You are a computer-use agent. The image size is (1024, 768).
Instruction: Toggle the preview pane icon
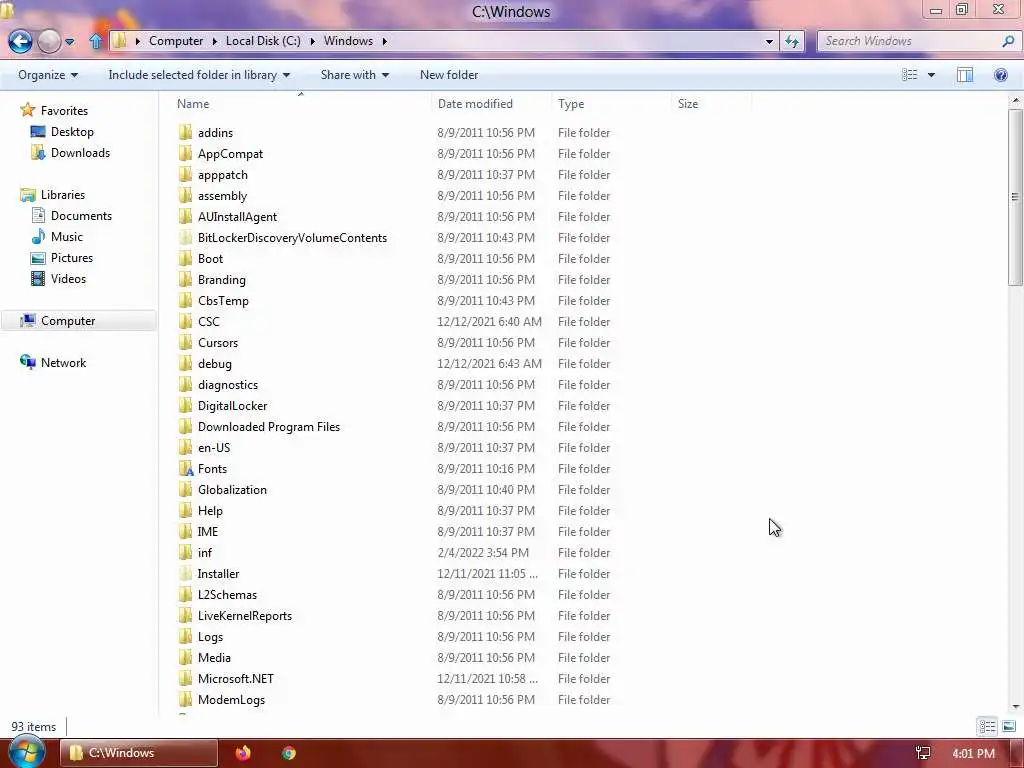tap(965, 75)
